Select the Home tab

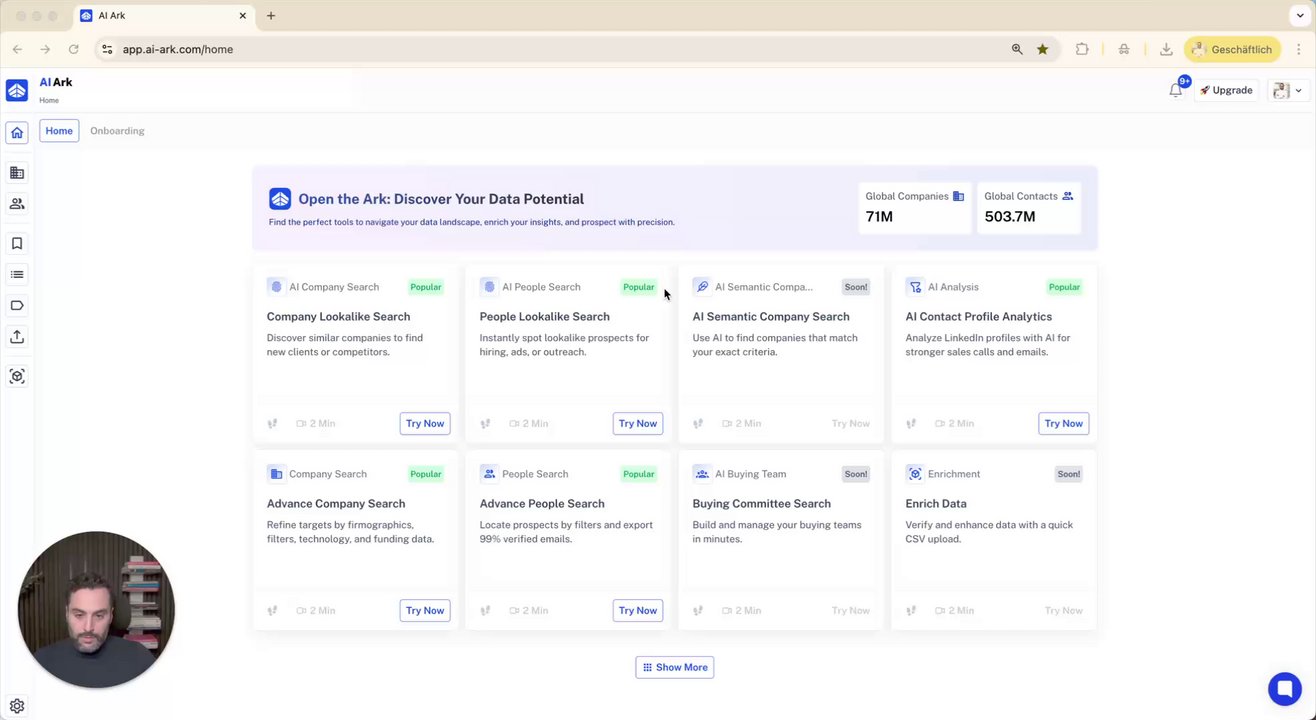(59, 131)
